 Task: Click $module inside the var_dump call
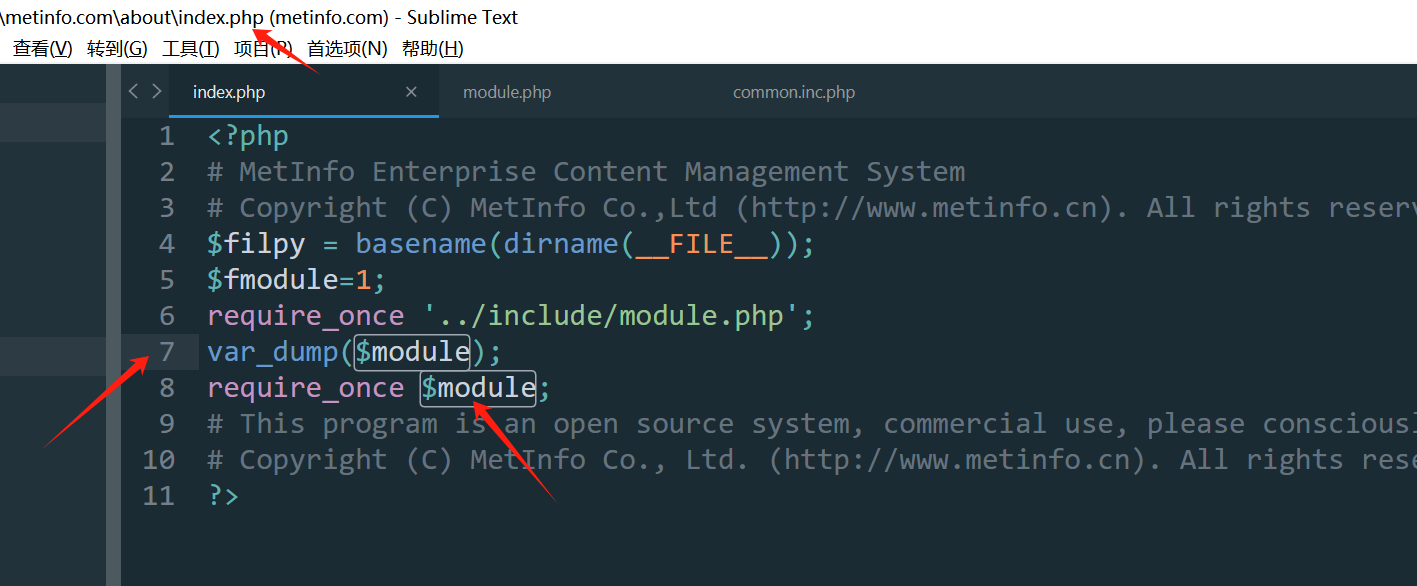coord(412,352)
